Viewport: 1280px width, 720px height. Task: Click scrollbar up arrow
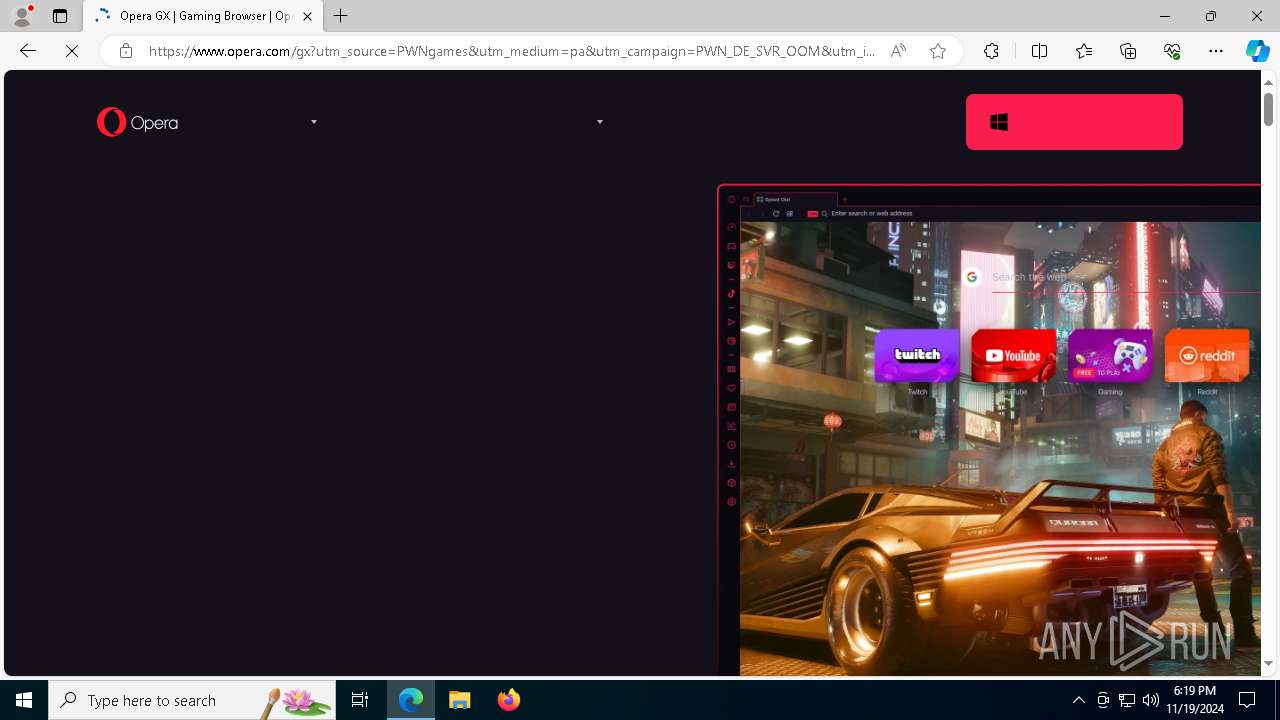1269,81
